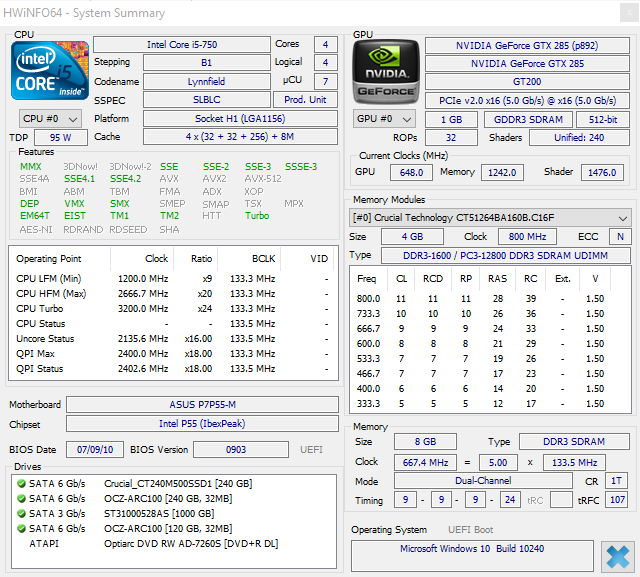Click the Operating Point column header
The image size is (640, 577).
60,259
